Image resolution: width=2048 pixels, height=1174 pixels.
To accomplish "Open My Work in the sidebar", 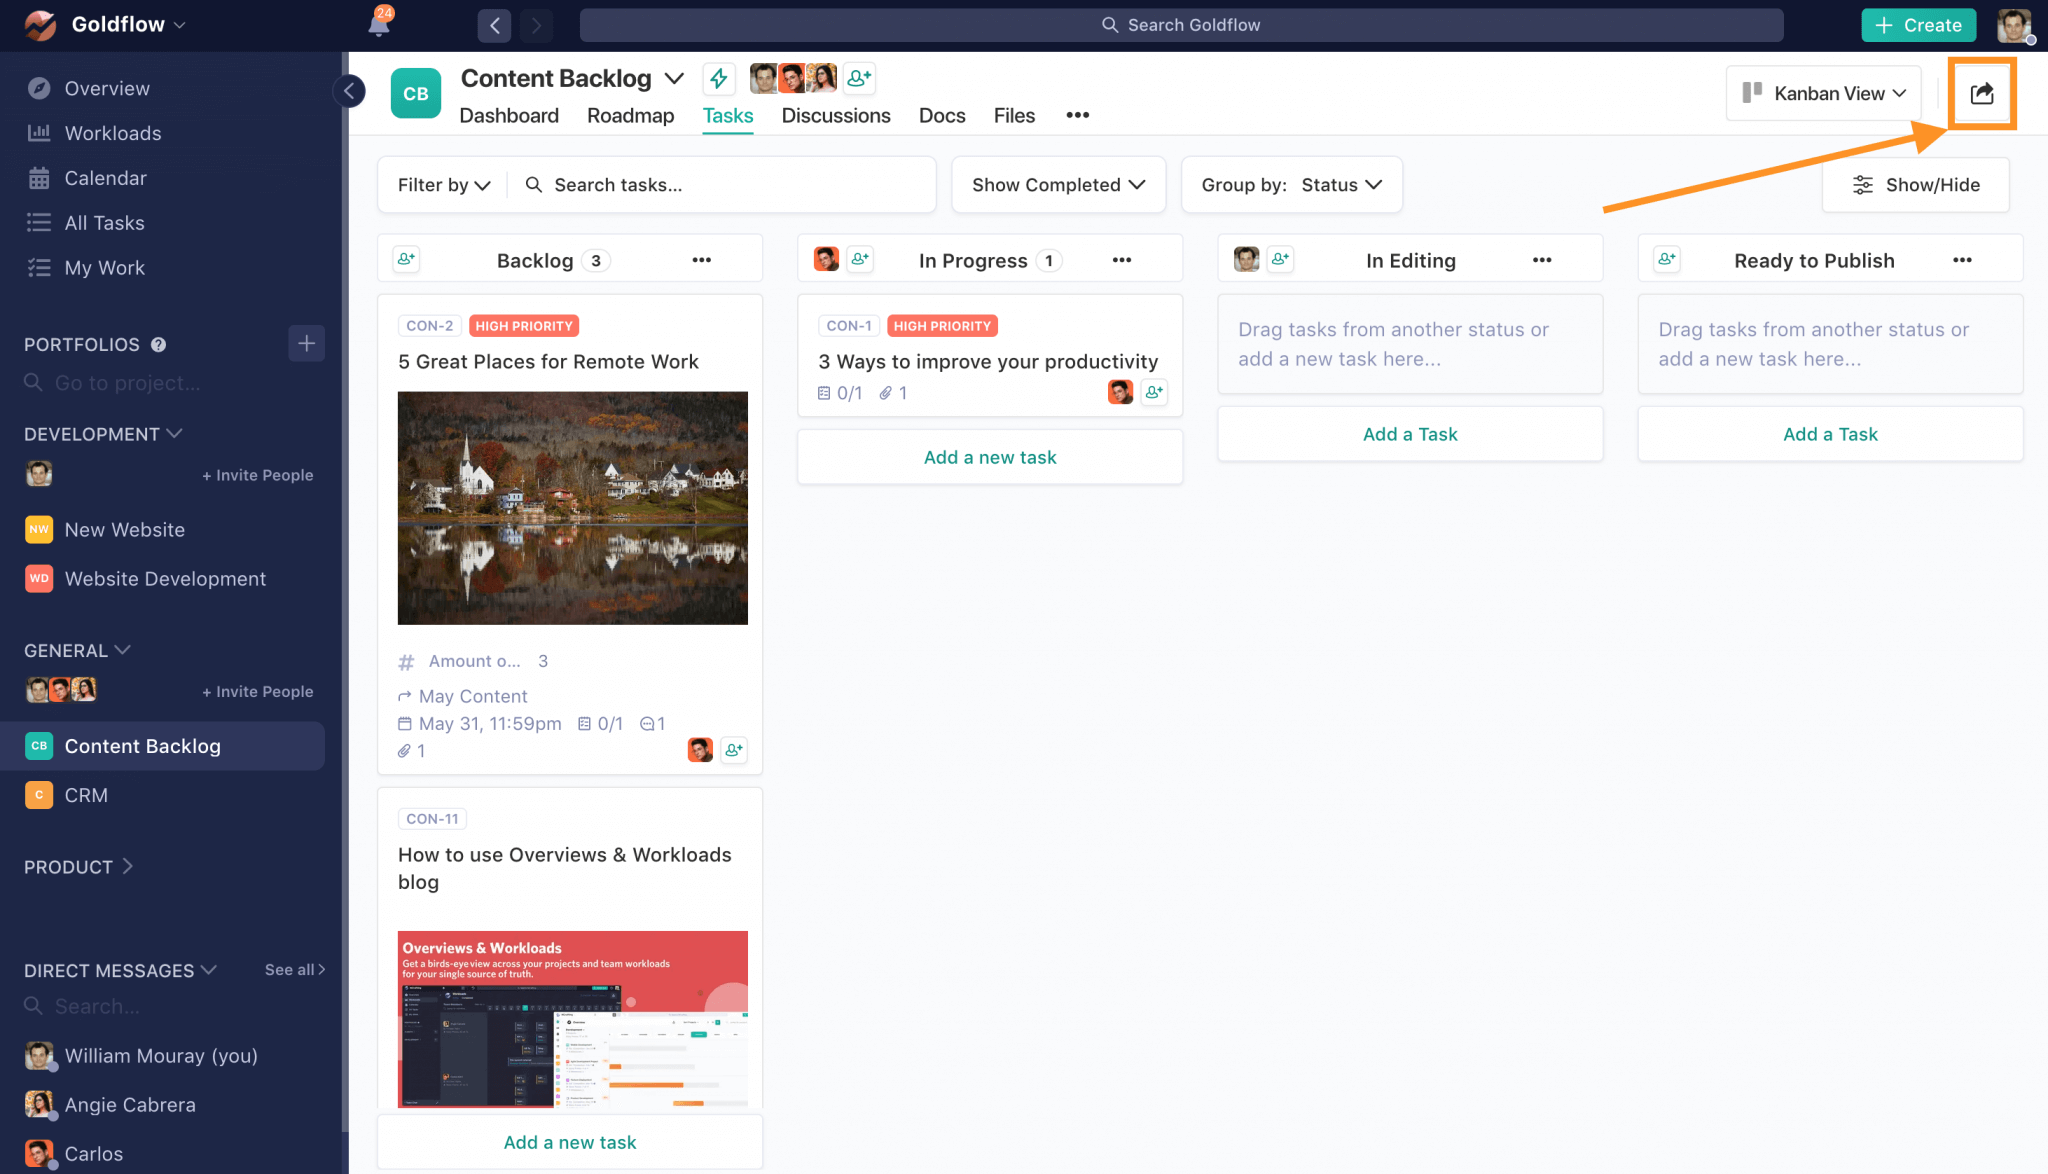I will [104, 267].
